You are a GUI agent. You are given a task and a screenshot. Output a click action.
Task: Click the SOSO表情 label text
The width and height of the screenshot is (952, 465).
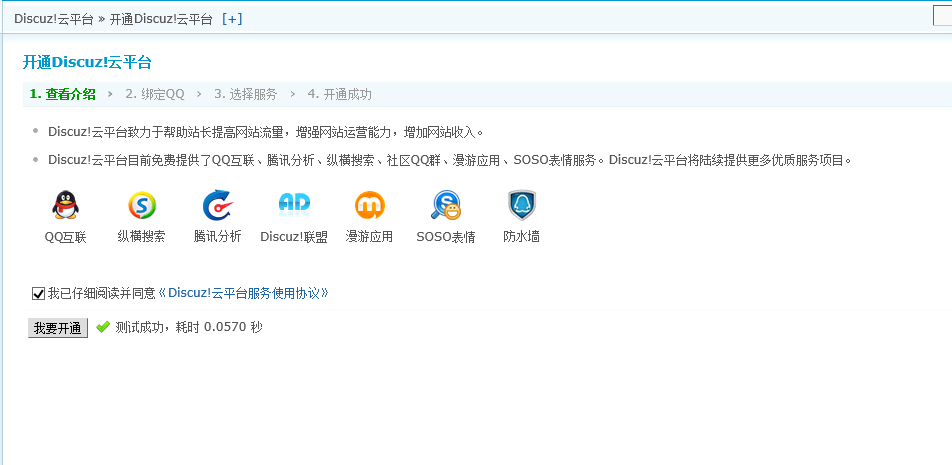click(446, 237)
